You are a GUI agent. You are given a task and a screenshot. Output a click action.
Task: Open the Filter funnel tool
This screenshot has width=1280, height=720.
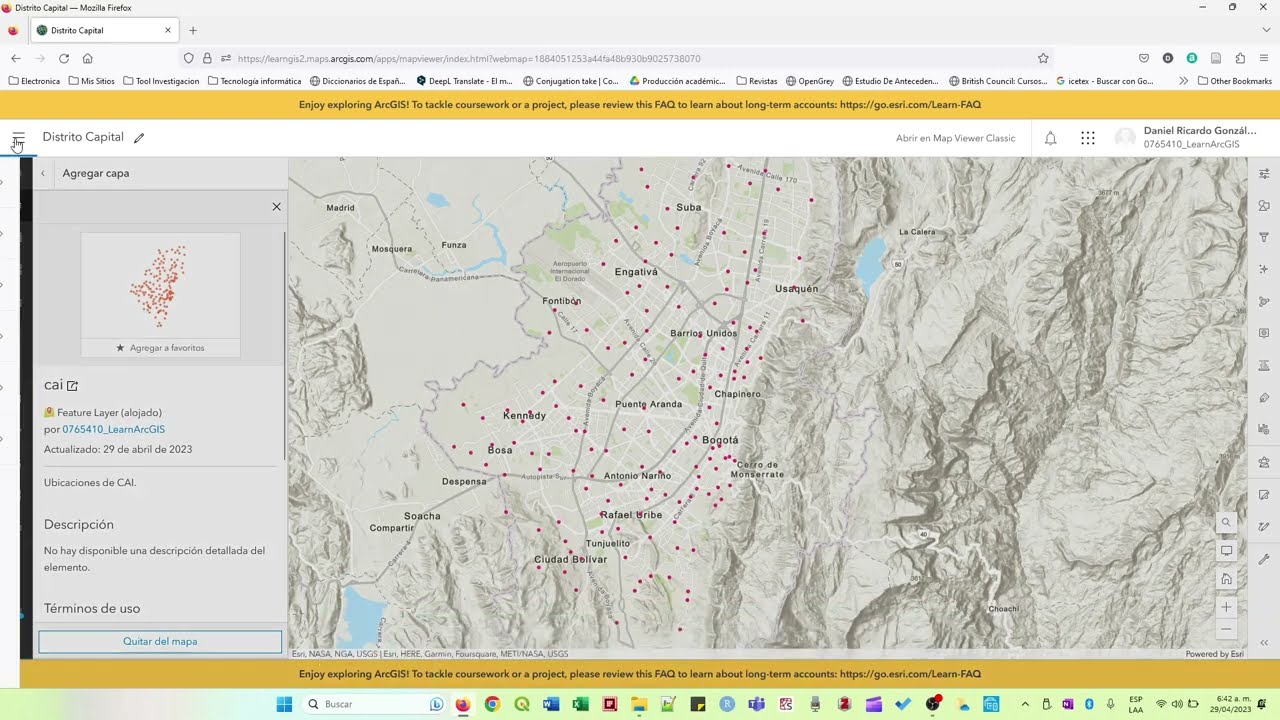(x=1264, y=237)
